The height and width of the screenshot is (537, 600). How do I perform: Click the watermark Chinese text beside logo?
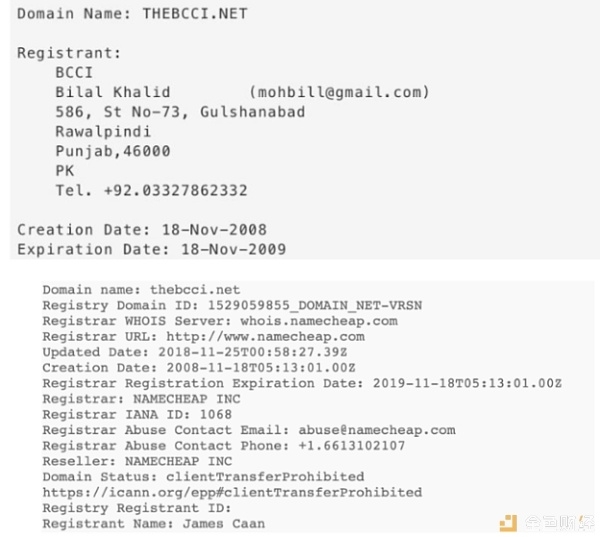click(x=559, y=523)
